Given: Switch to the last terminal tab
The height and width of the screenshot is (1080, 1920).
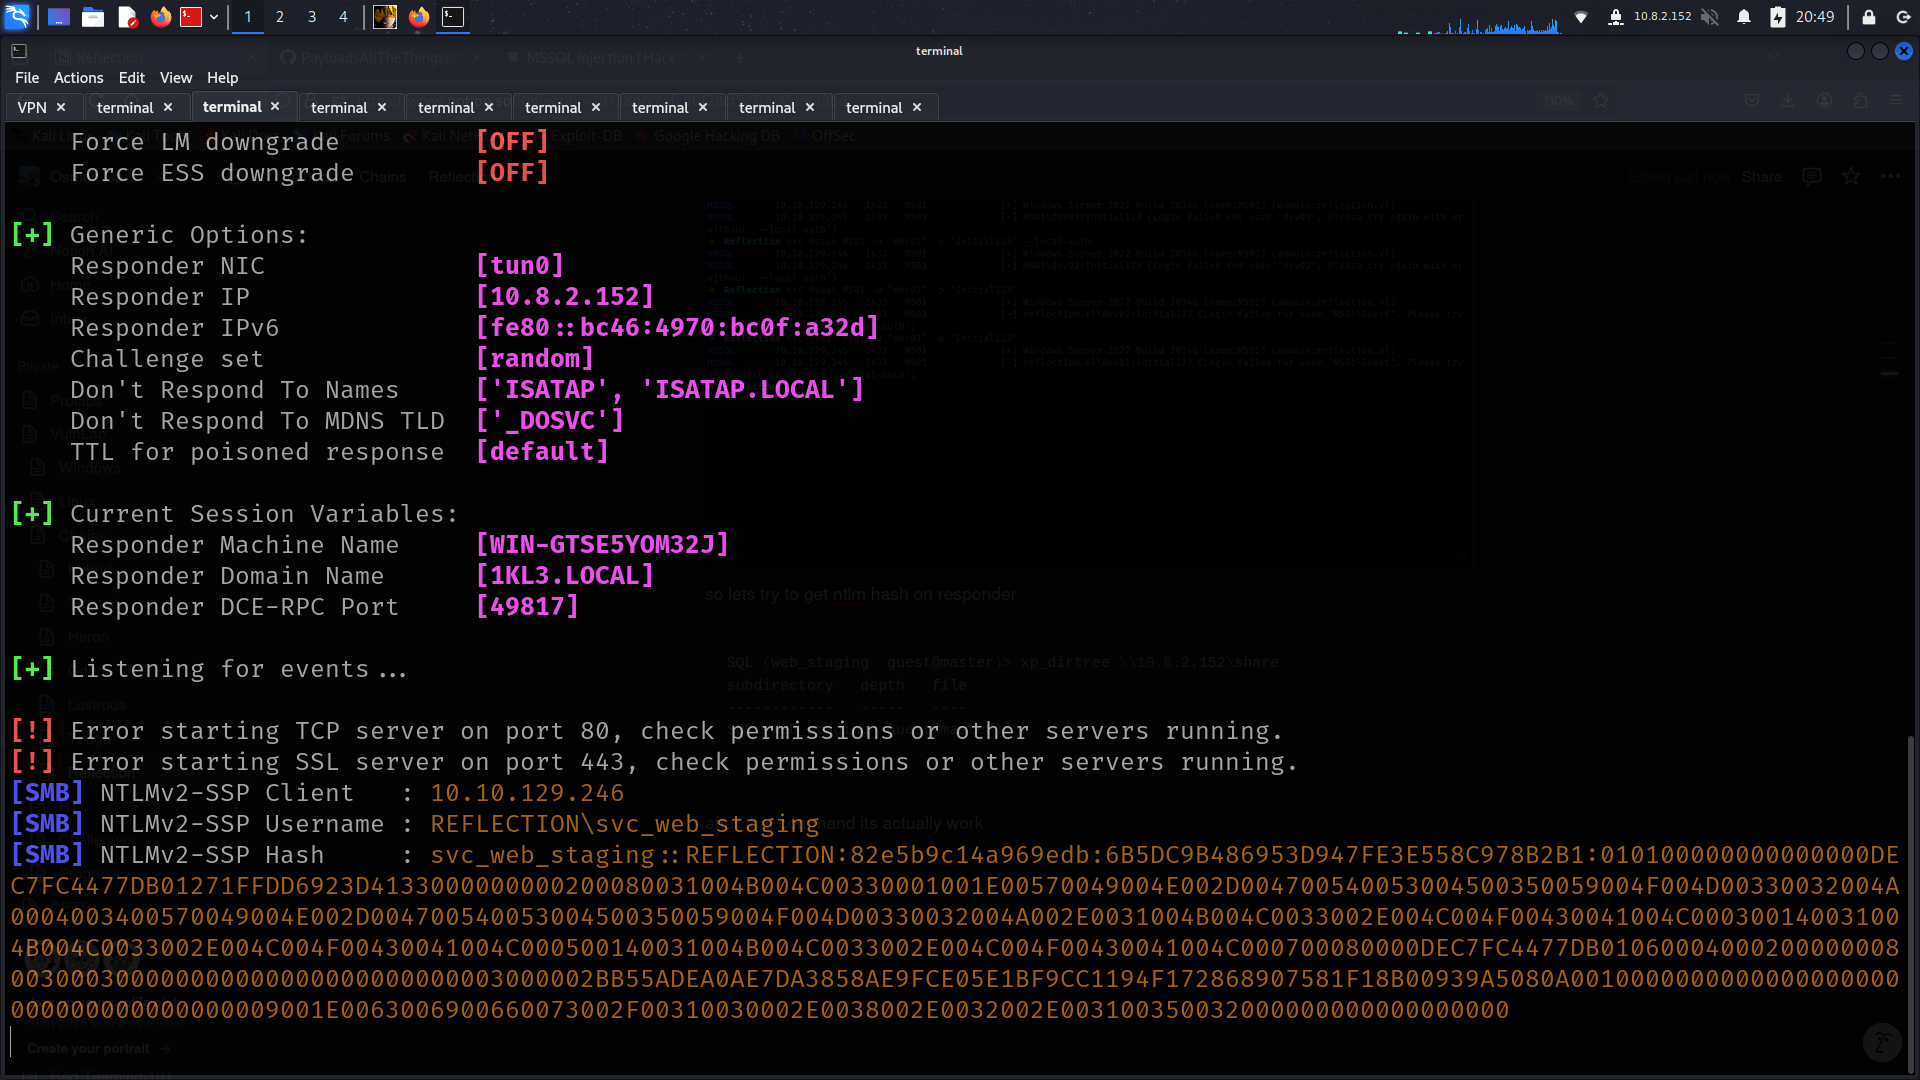Looking at the screenshot, I should [x=874, y=107].
